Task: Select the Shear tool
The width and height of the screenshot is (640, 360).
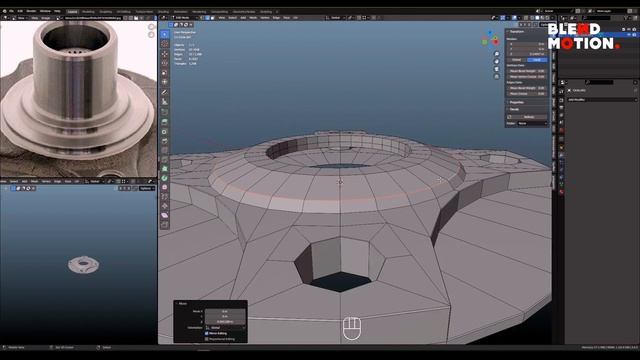Action: [165, 215]
